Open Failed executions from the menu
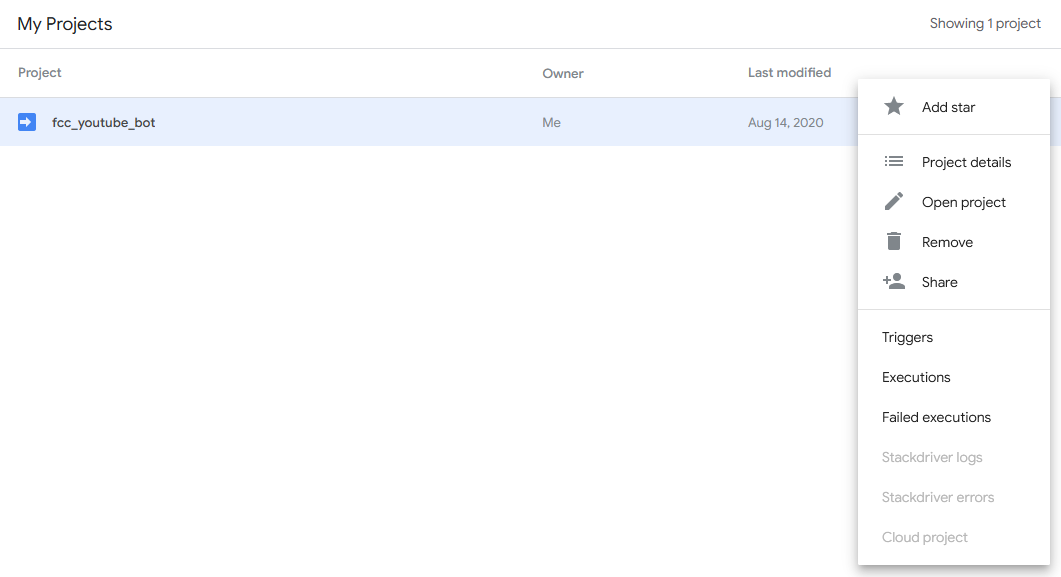The width and height of the screenshot is (1061, 577). (x=954, y=417)
